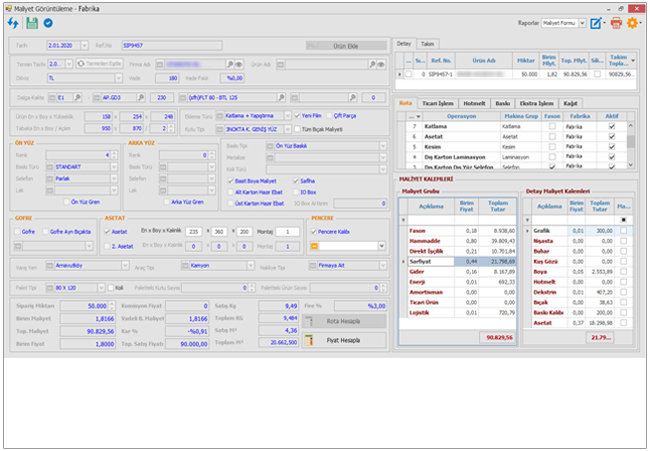Screen dimensions: 650x451
Task: Click the search magnifier beside Firma Adı
Action: click(x=232, y=63)
